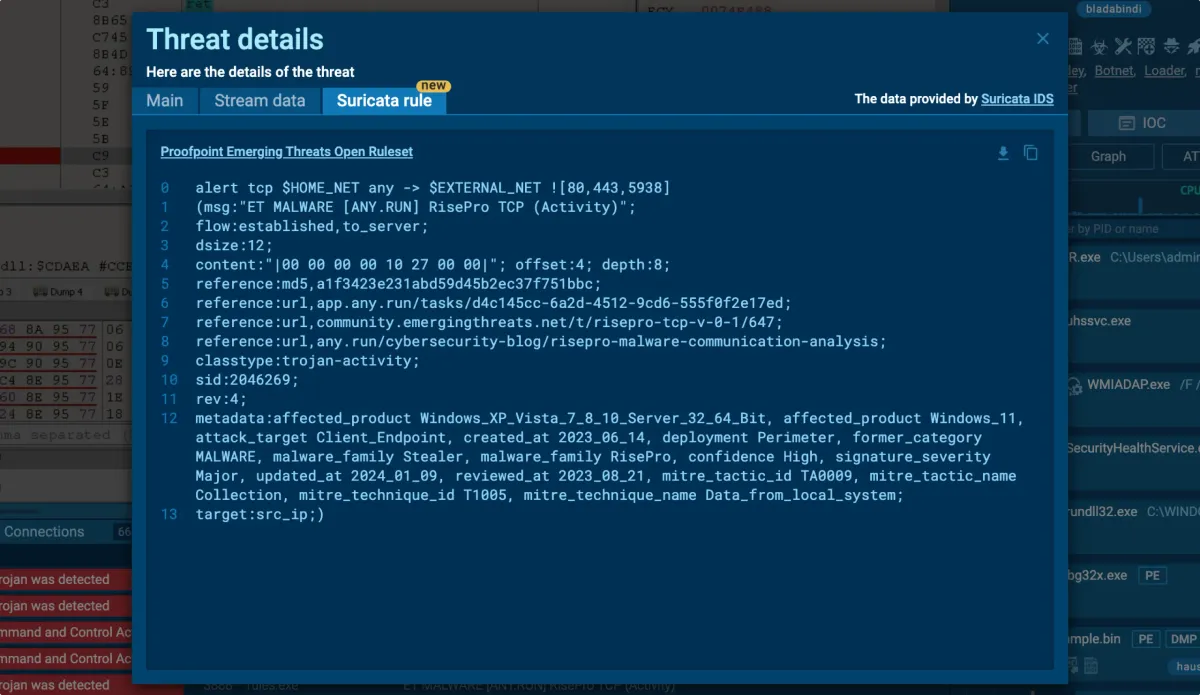This screenshot has height=695, width=1200.
Task: Close the Threat details dialog
Action: pos(1043,39)
